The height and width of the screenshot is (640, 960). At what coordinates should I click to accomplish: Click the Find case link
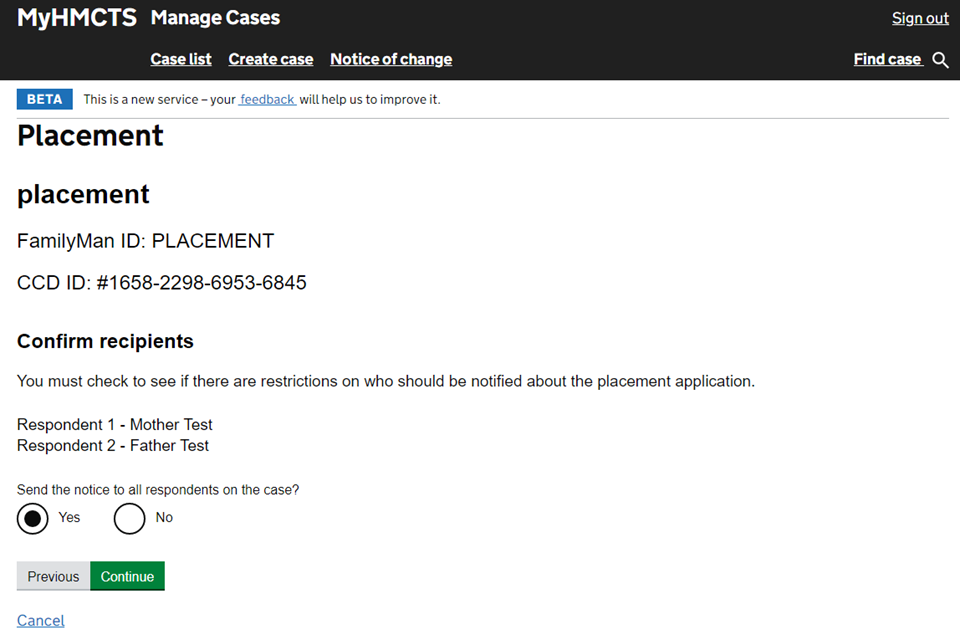coord(887,59)
